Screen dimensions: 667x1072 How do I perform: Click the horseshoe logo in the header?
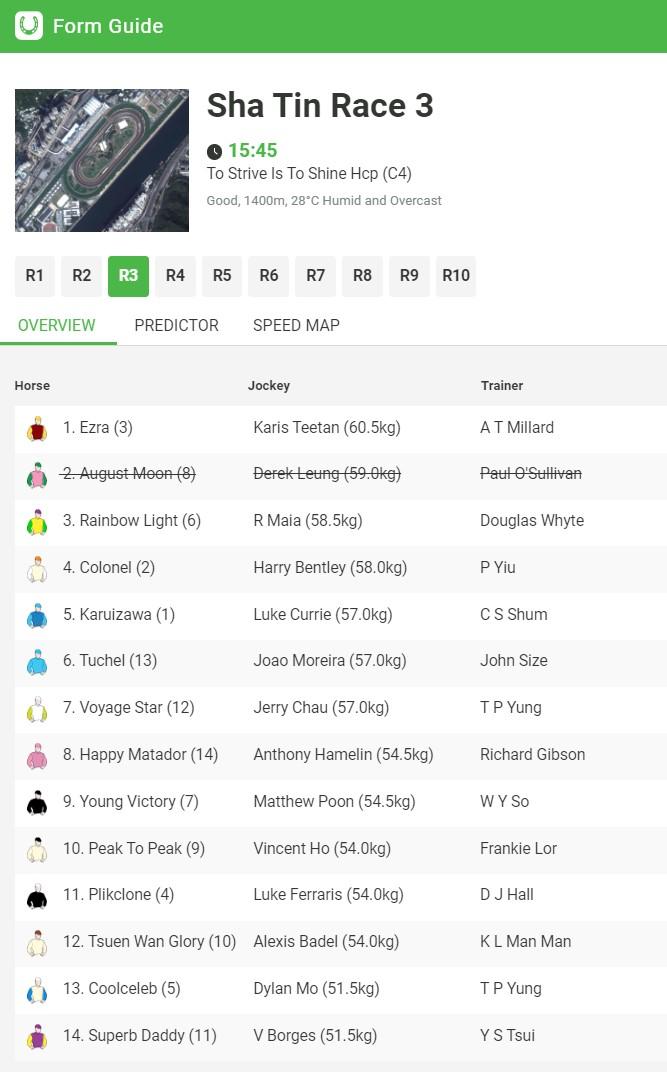point(29,26)
